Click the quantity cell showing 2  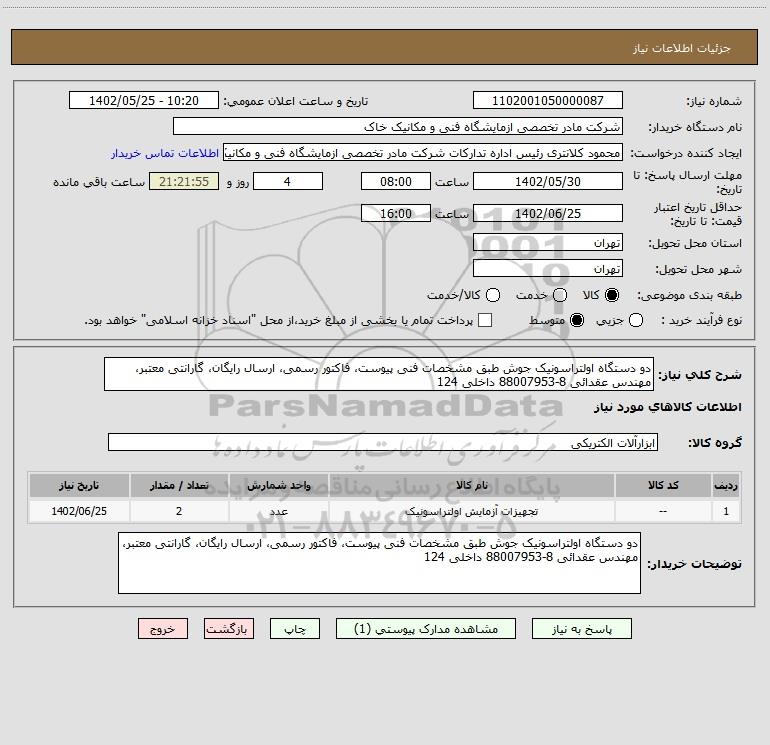pyautogui.click(x=179, y=511)
